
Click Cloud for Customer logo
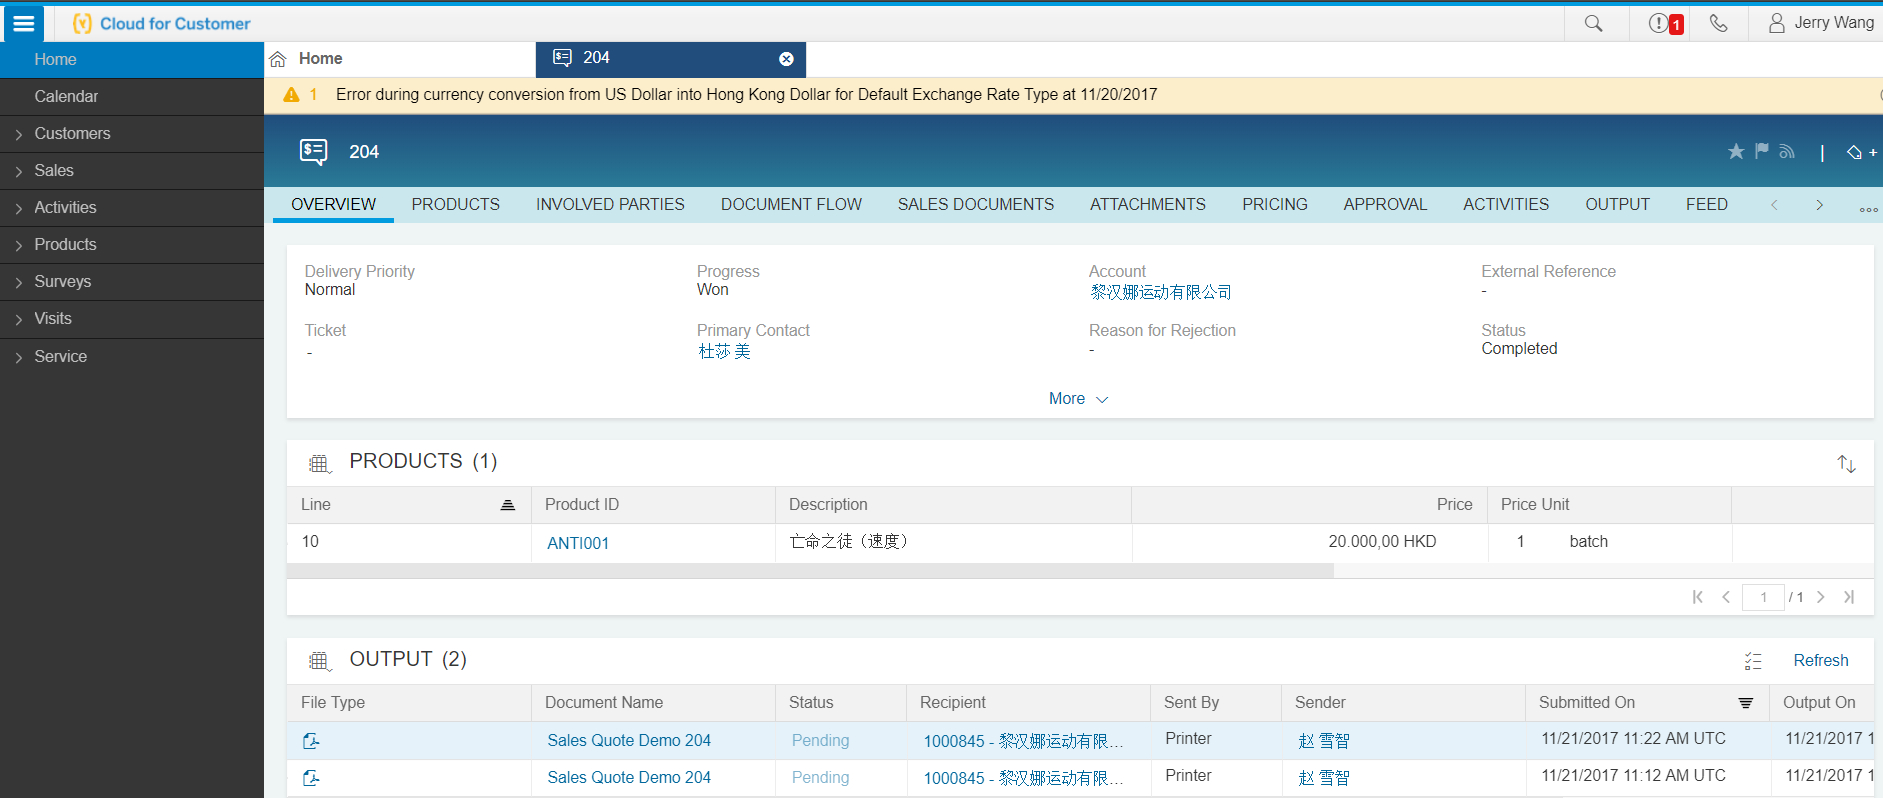(161, 23)
